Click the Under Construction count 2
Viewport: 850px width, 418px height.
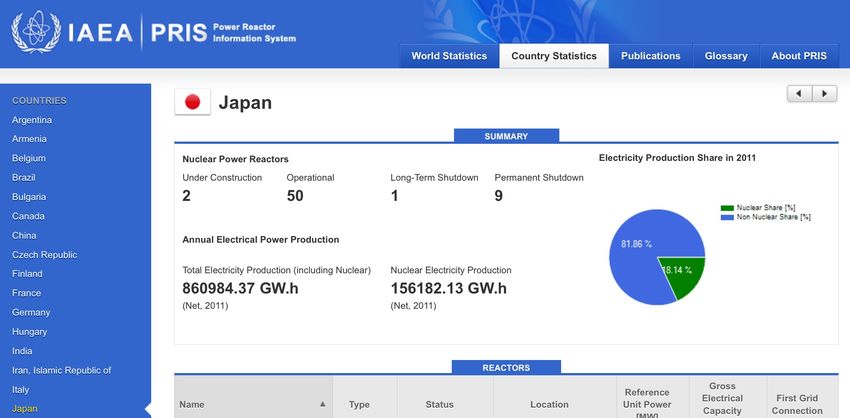pyautogui.click(x=186, y=196)
